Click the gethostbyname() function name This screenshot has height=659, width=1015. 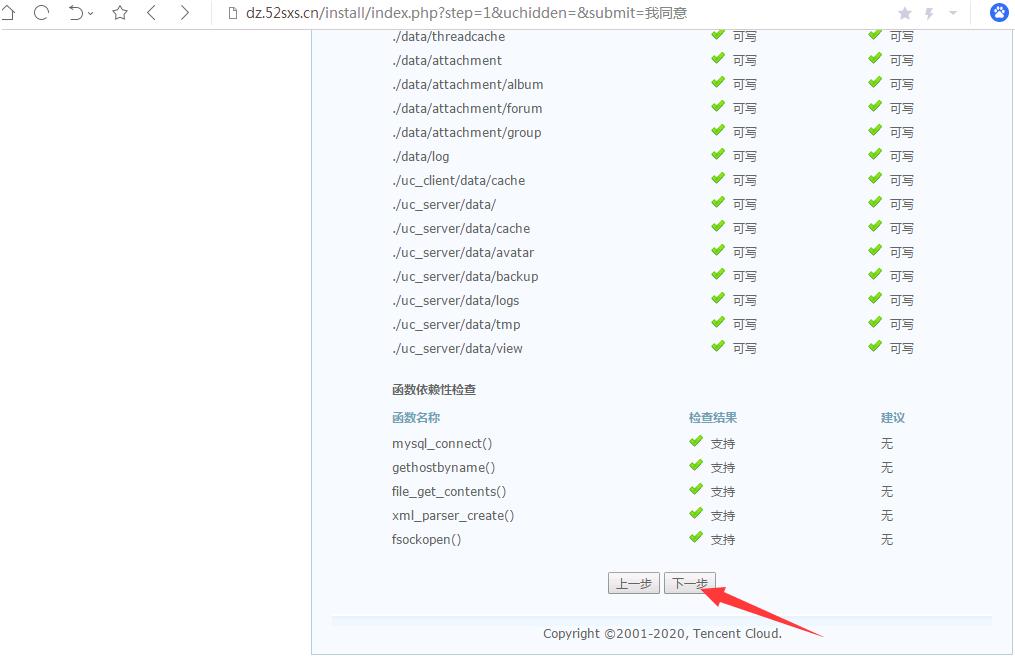point(443,468)
